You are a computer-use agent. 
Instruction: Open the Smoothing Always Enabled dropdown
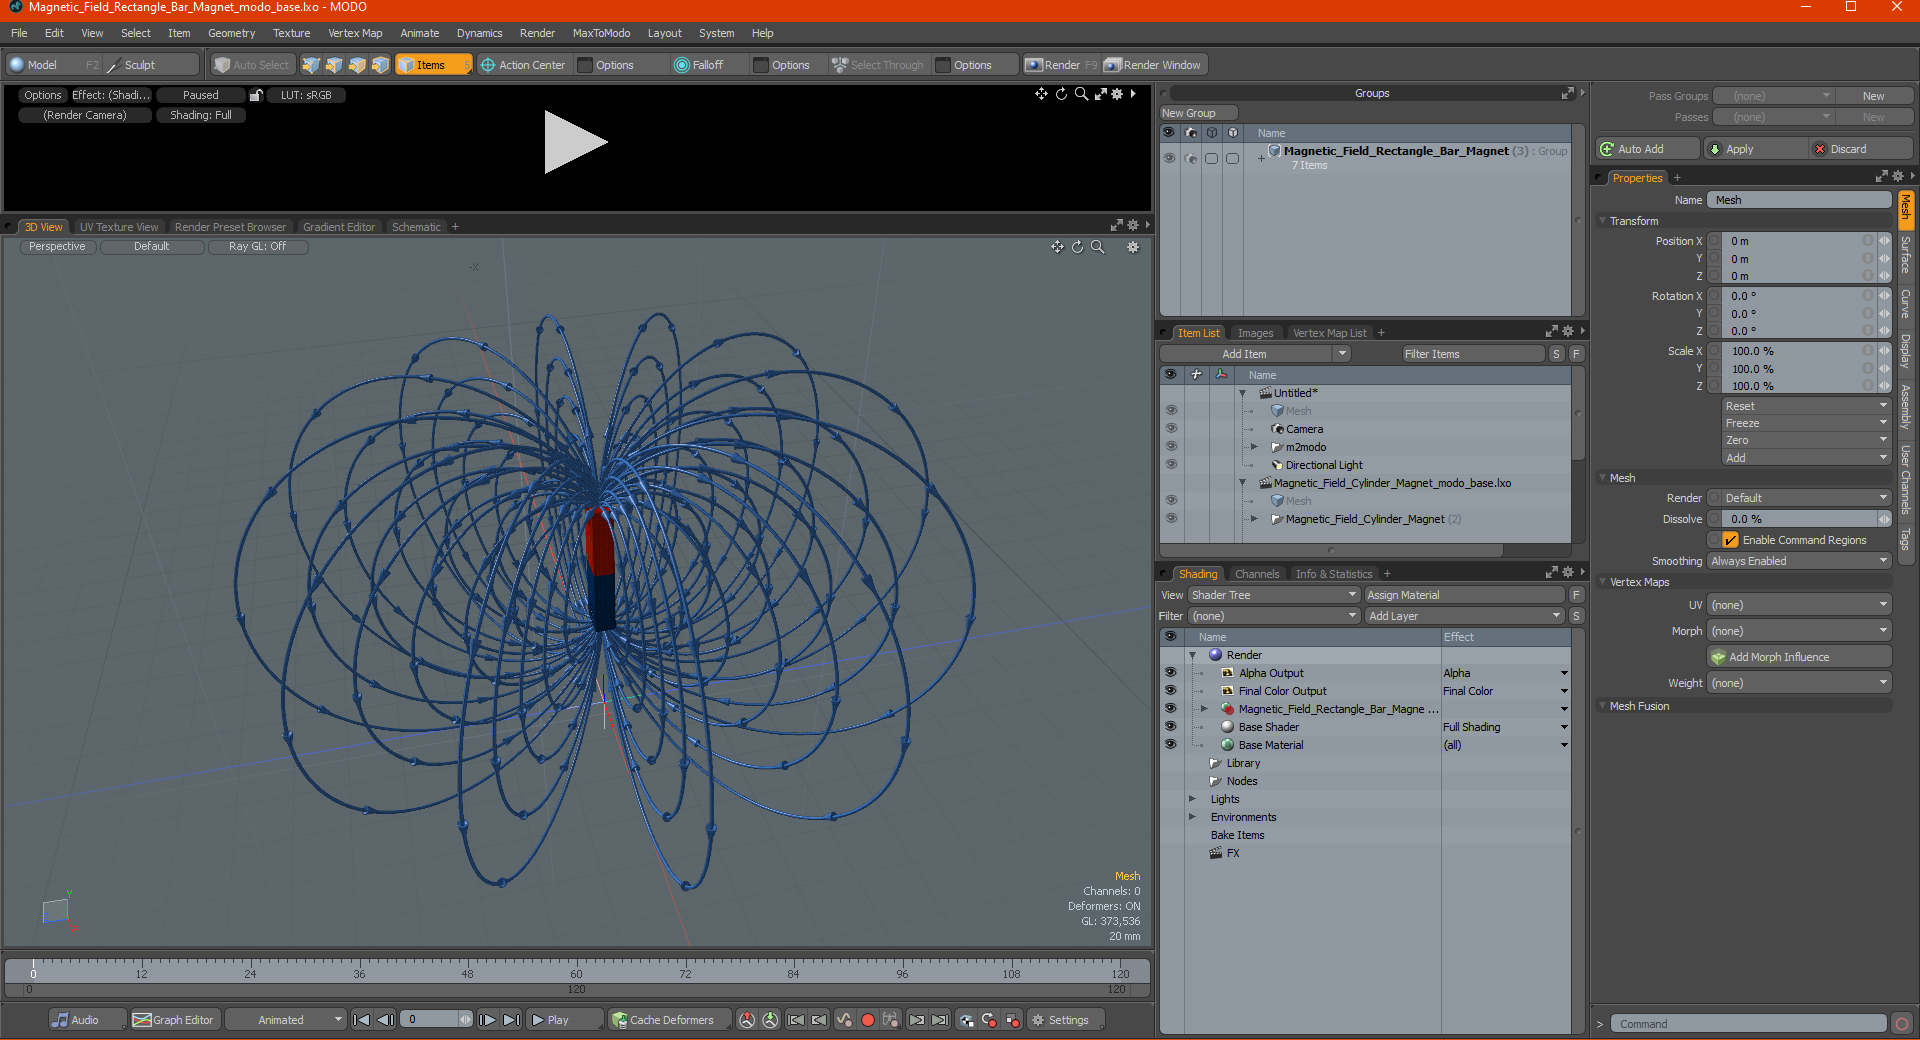(x=1799, y=561)
